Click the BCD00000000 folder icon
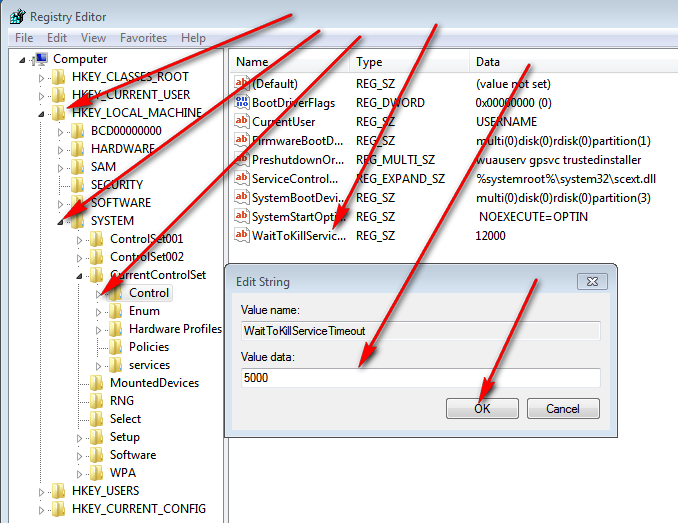 pyautogui.click(x=77, y=131)
